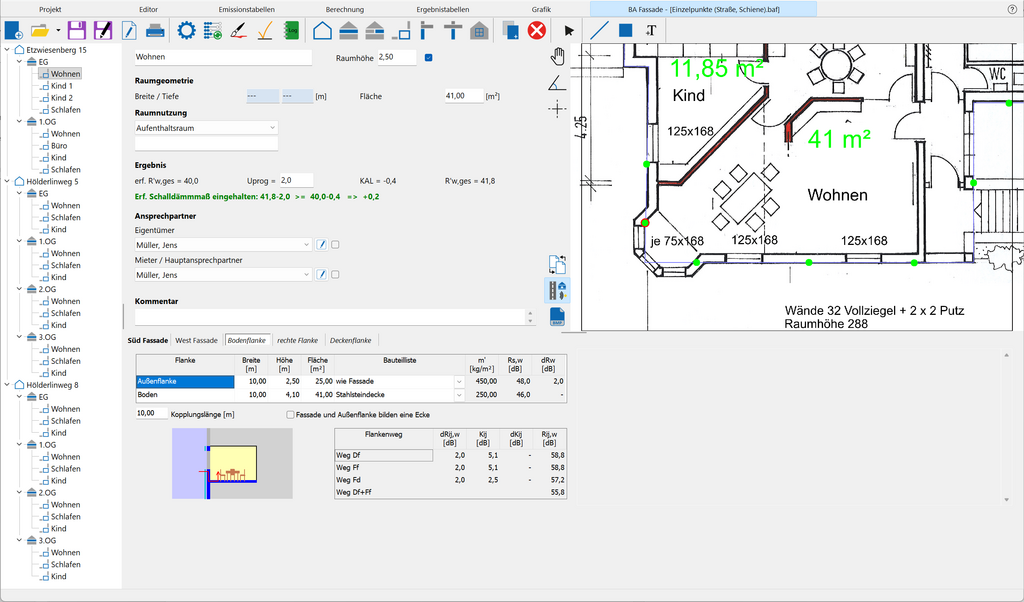The width and height of the screenshot is (1024, 602).
Task: Enable 'Fassade und Außenflanke bilden eine Ecke'
Action: [x=291, y=414]
